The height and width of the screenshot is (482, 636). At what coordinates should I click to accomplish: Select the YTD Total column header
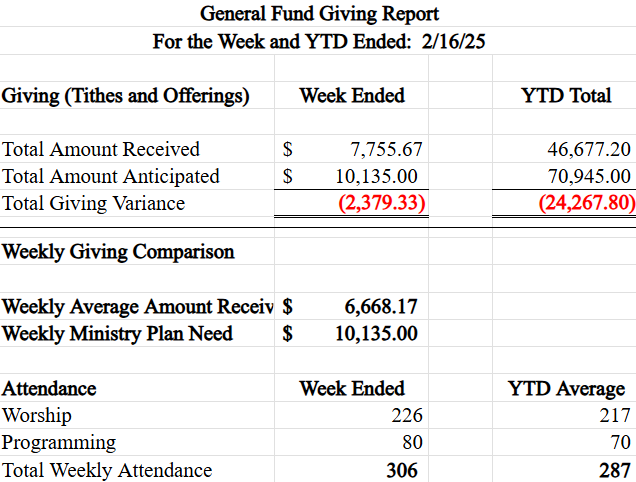566,96
